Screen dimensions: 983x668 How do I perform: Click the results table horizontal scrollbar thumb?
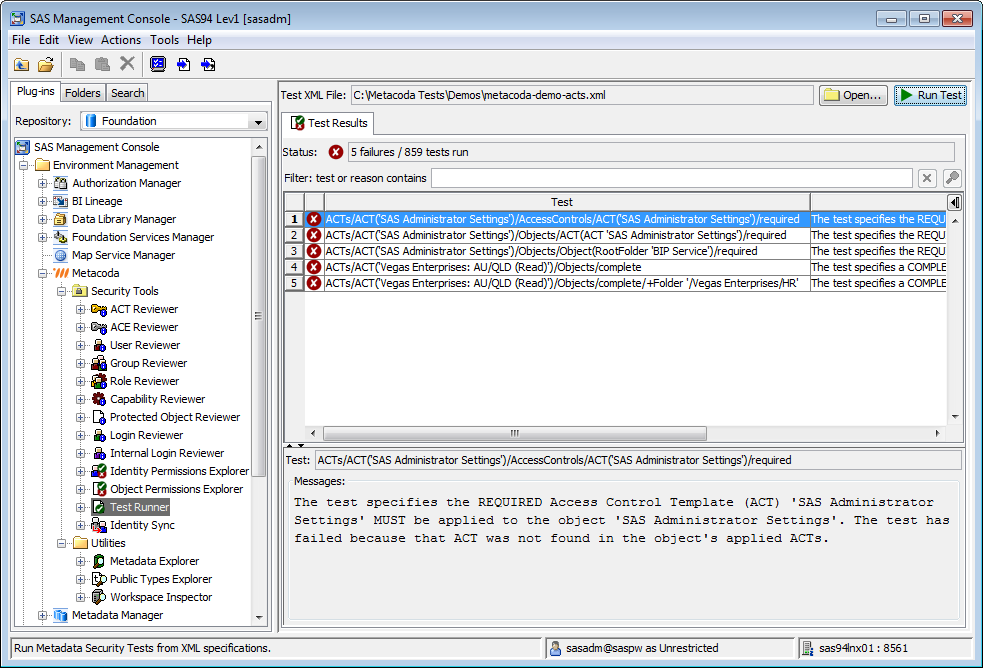515,434
